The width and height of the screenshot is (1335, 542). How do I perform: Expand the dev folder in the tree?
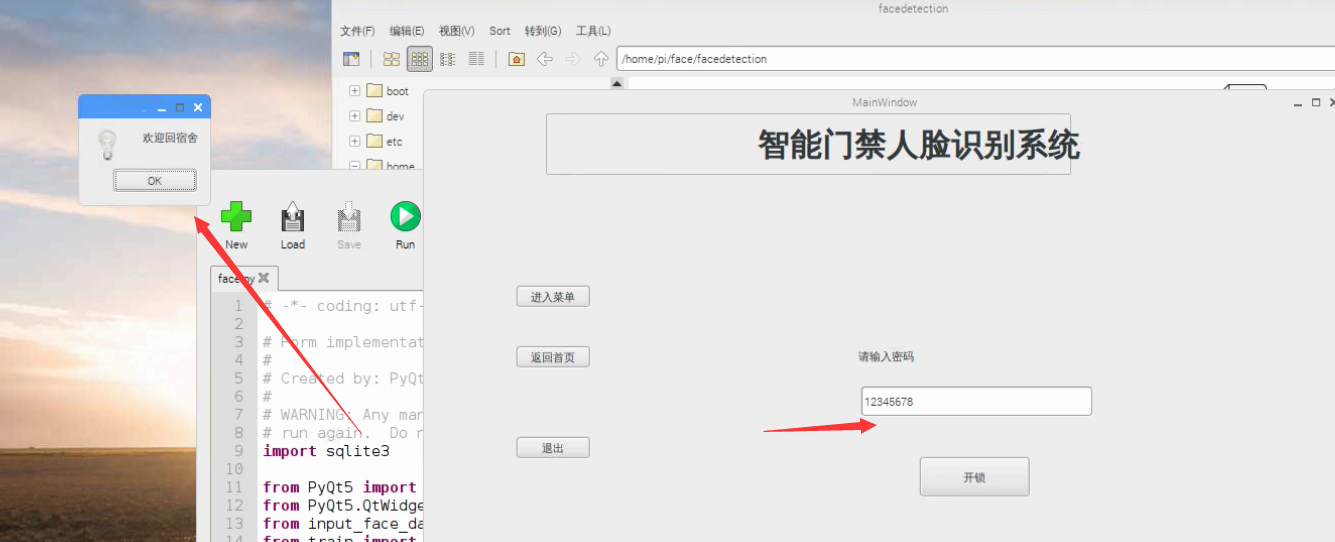click(354, 116)
